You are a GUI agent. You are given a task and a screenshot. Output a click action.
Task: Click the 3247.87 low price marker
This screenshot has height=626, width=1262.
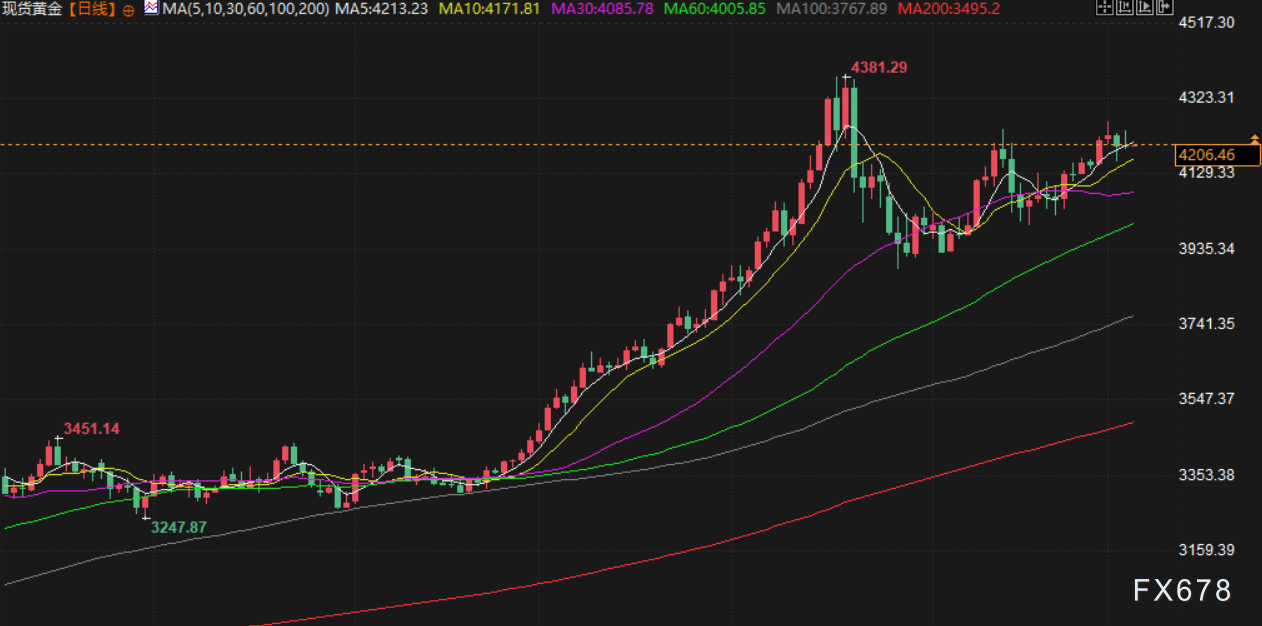(x=178, y=526)
